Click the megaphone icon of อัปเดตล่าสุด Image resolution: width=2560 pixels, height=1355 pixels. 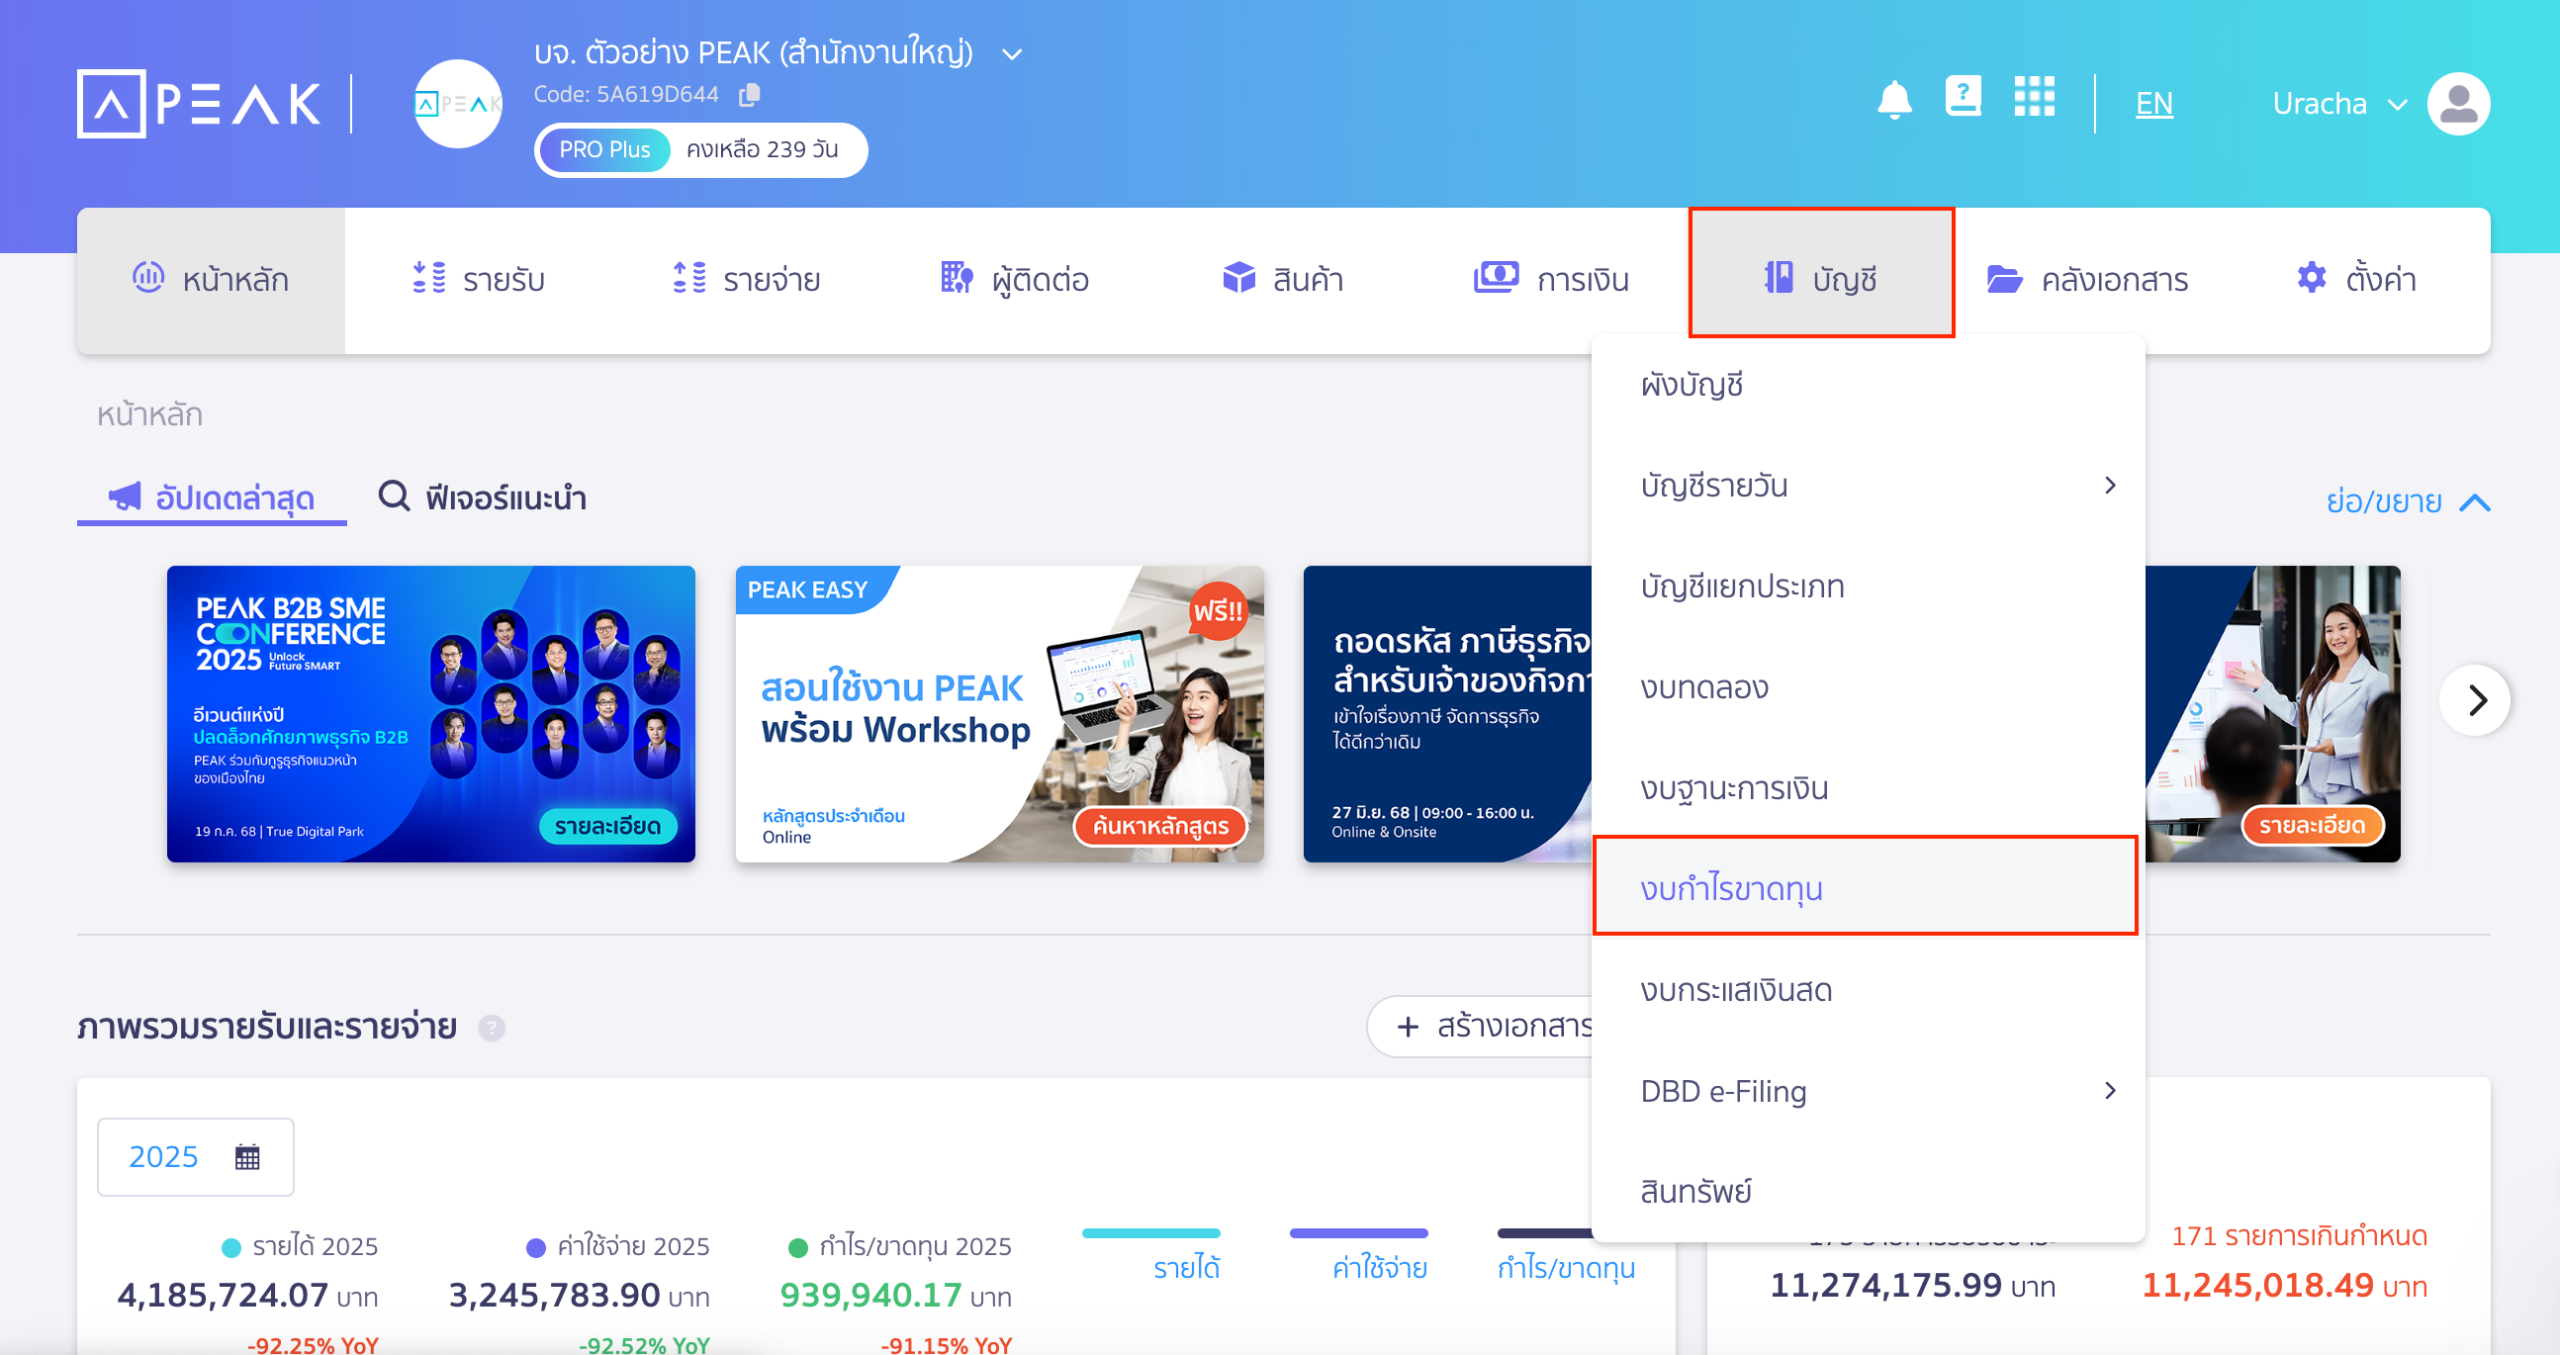(x=125, y=496)
